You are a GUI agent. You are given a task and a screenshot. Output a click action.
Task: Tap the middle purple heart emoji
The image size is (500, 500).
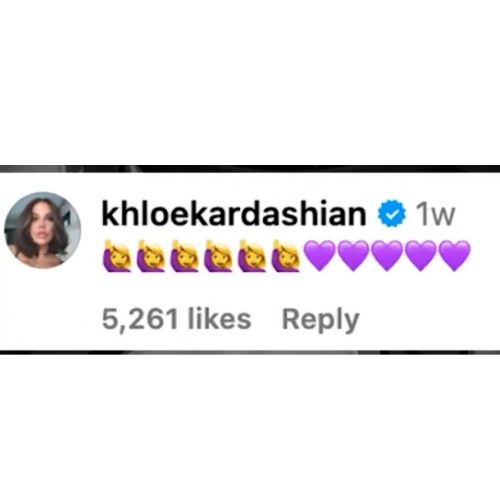[x=387, y=256]
